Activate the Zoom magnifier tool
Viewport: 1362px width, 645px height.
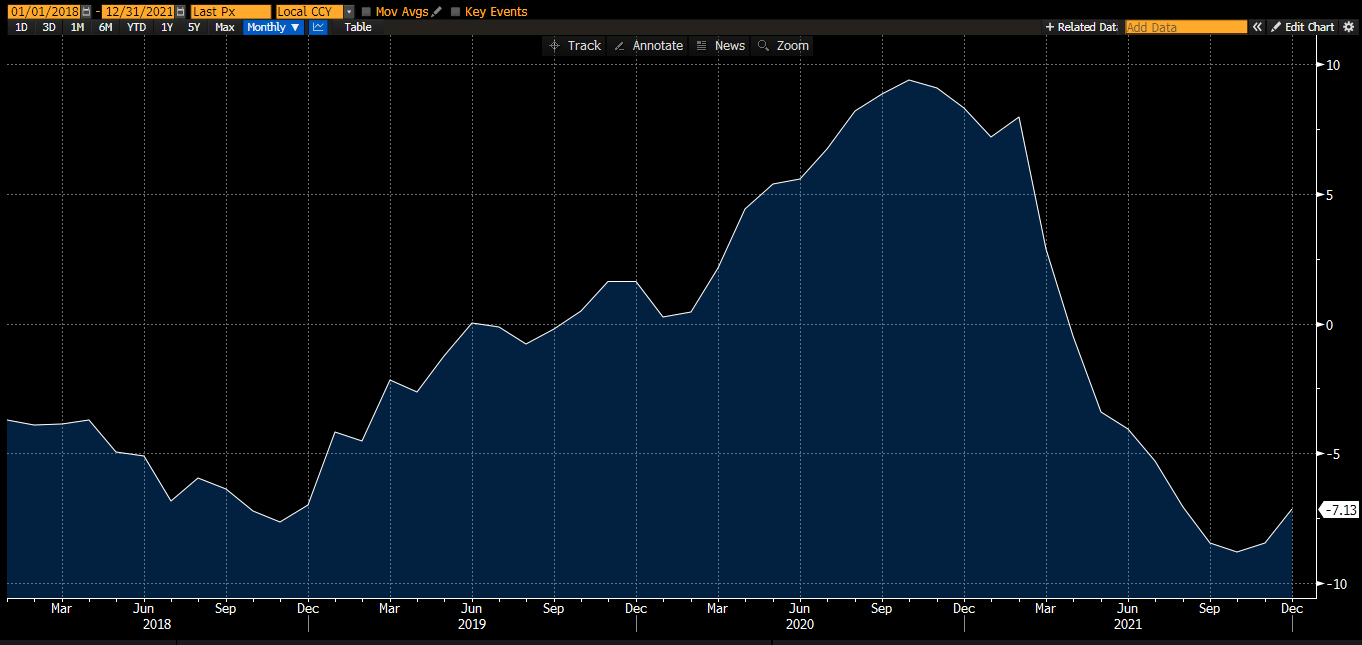tap(783, 46)
